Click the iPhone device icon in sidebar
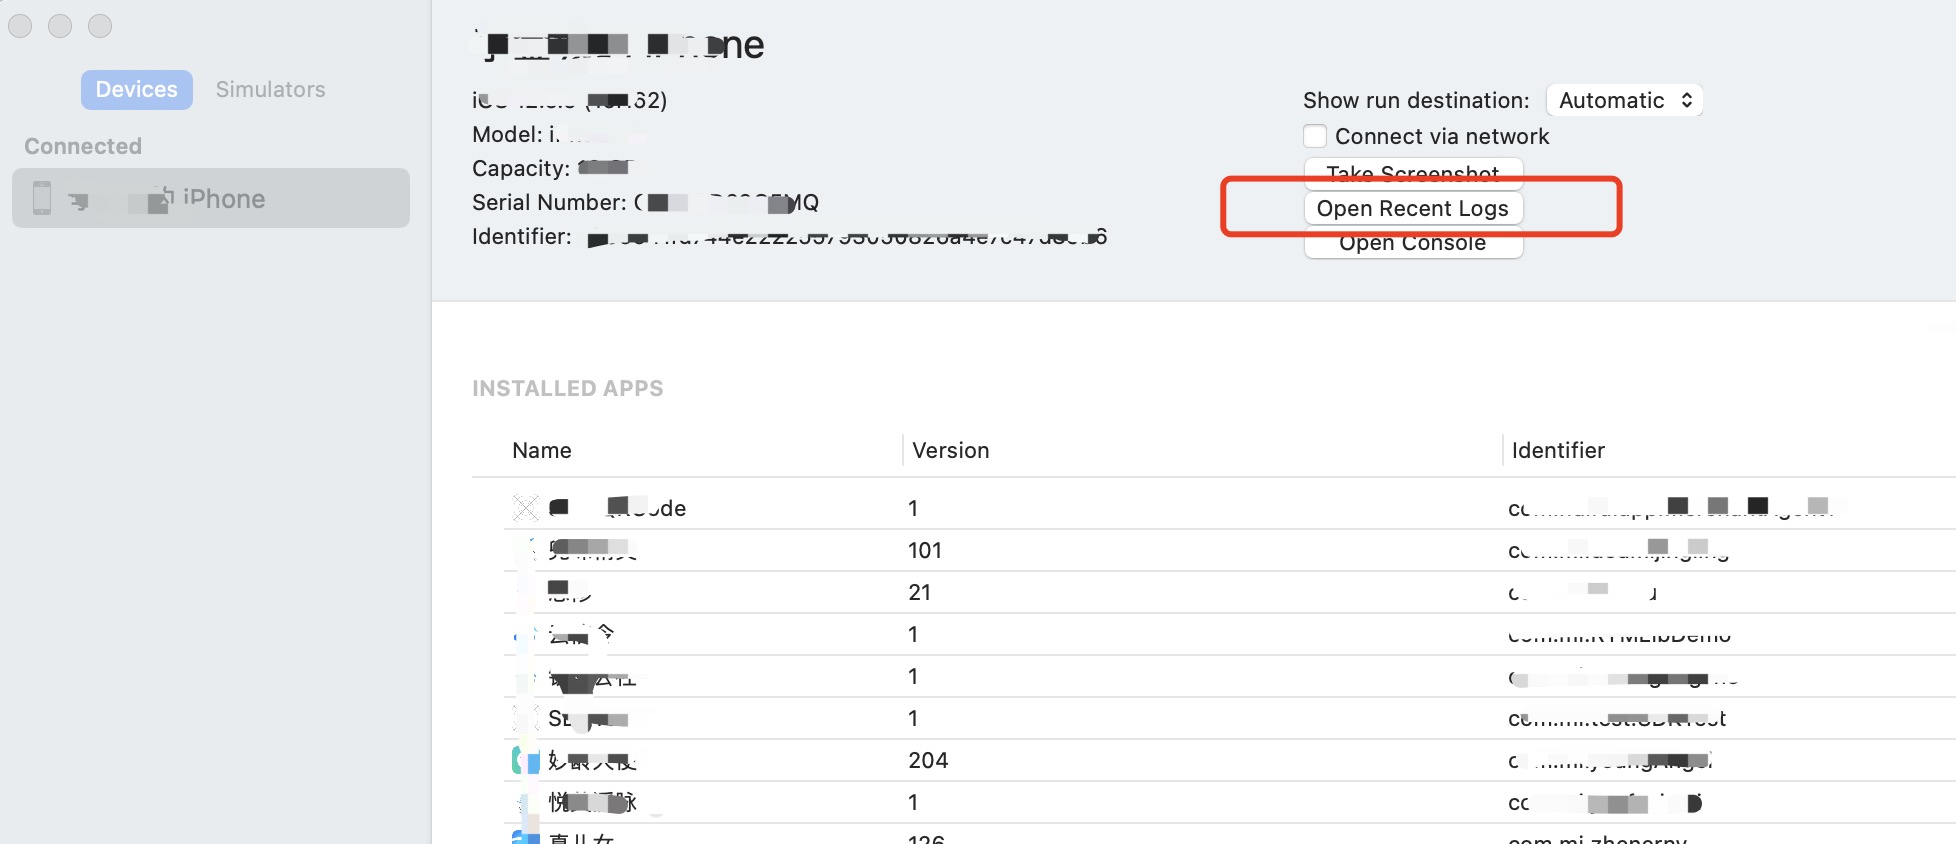1956x844 pixels. (42, 198)
